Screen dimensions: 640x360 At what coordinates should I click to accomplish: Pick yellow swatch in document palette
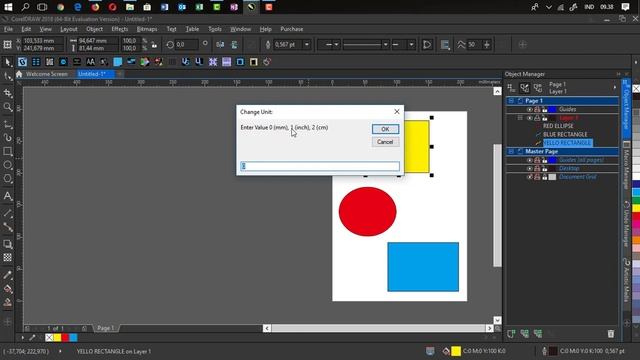(57, 338)
